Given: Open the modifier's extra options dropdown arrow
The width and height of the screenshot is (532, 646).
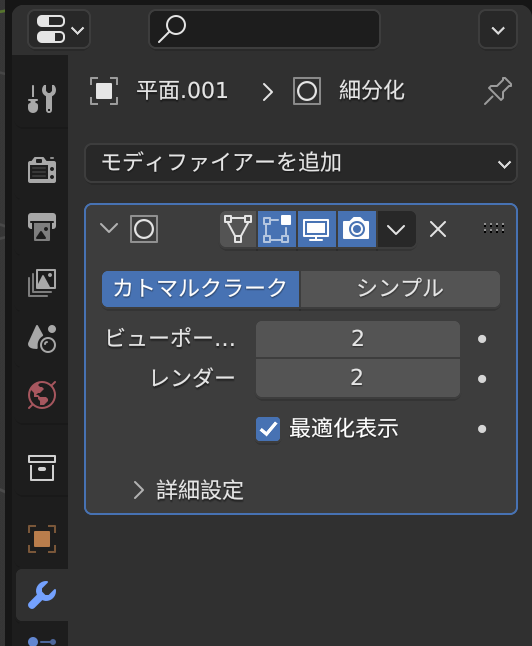Looking at the screenshot, I should click(x=396, y=229).
